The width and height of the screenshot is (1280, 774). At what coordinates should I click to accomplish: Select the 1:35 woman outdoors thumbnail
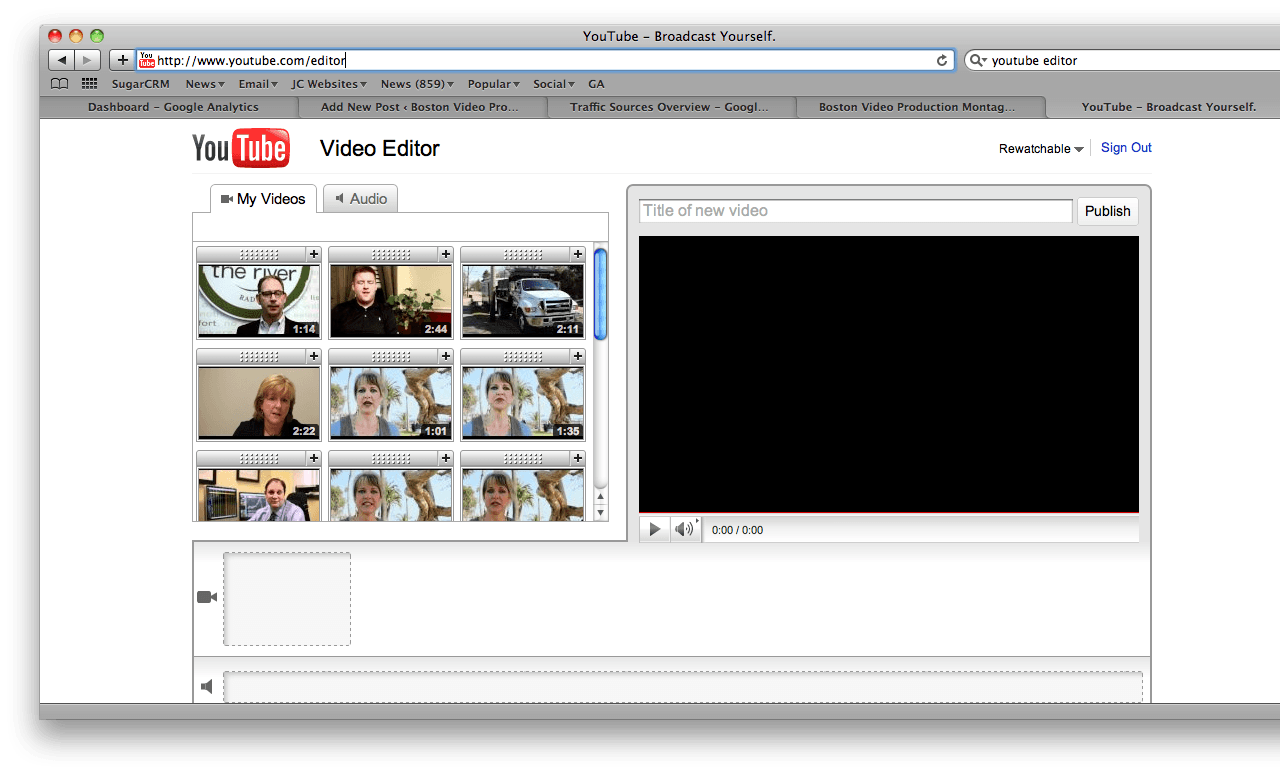coord(523,403)
